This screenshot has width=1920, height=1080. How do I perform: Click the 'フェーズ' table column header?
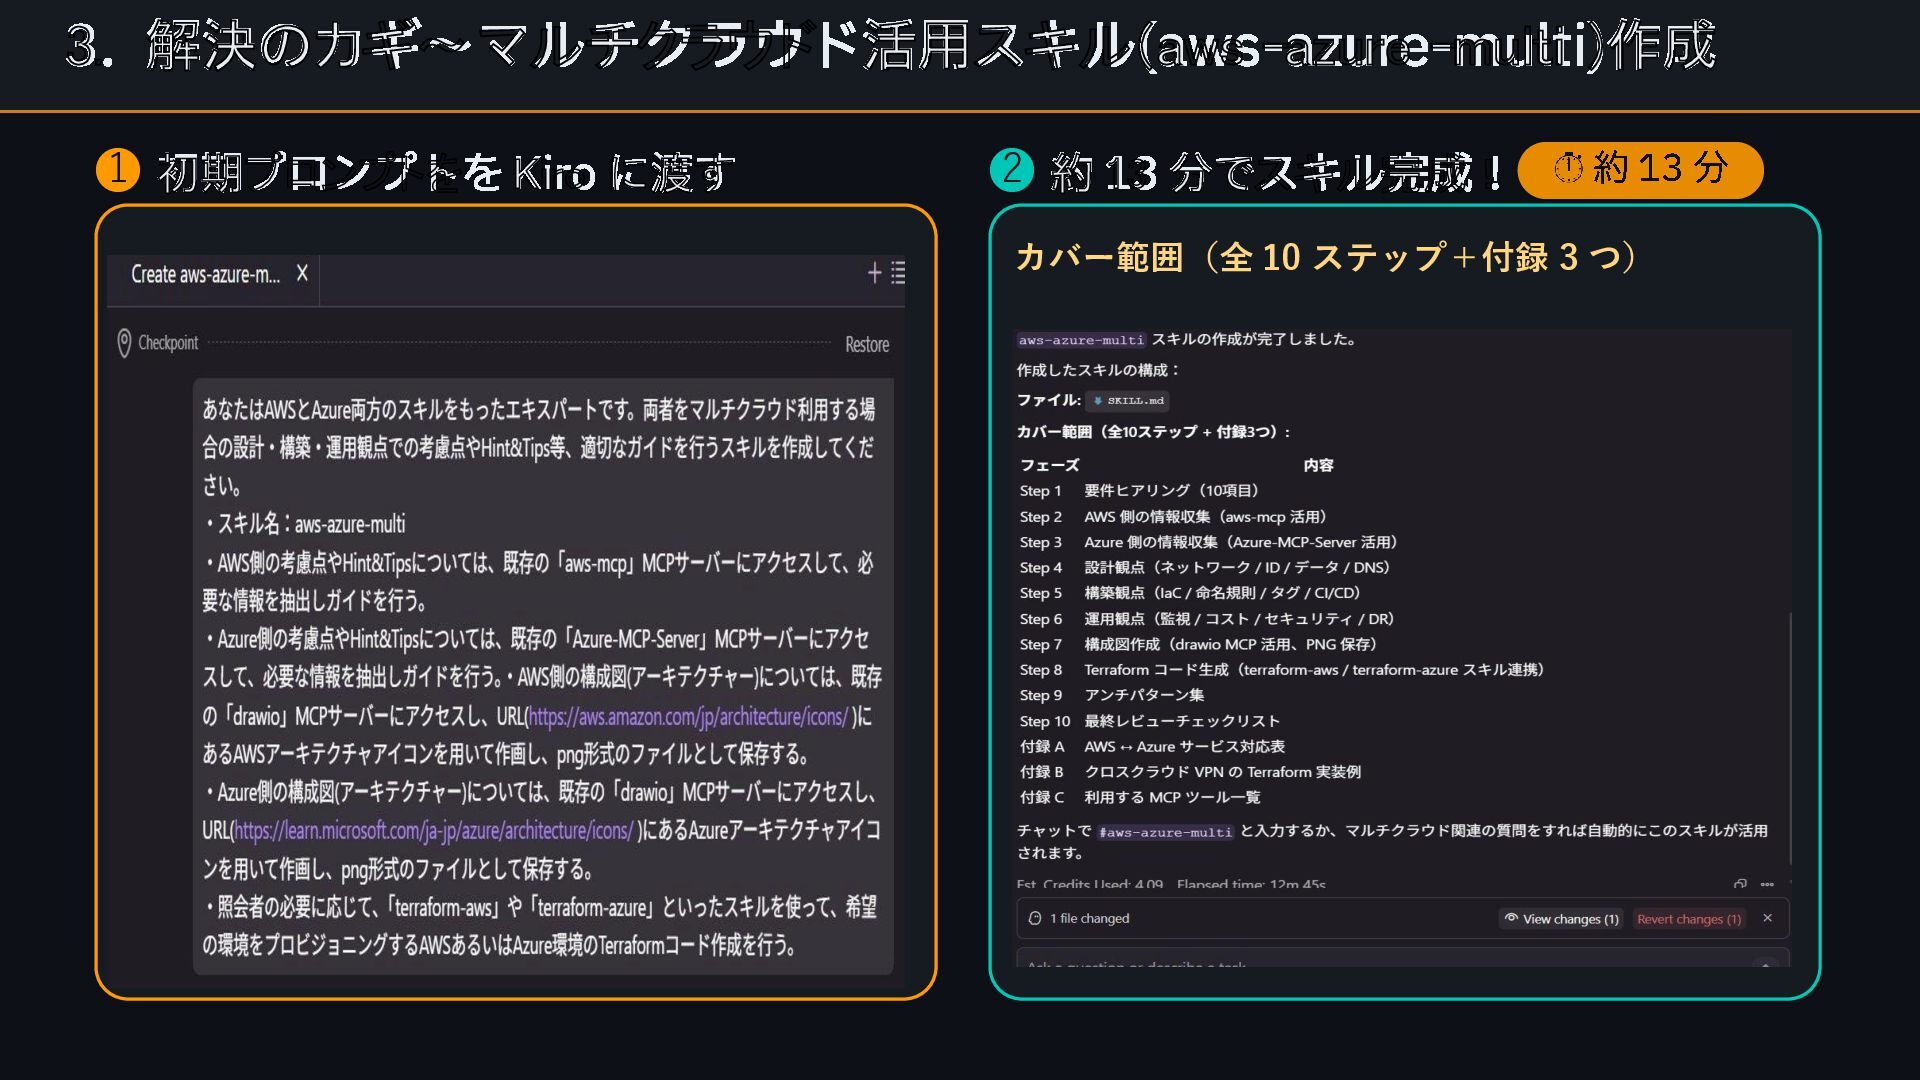point(1049,465)
